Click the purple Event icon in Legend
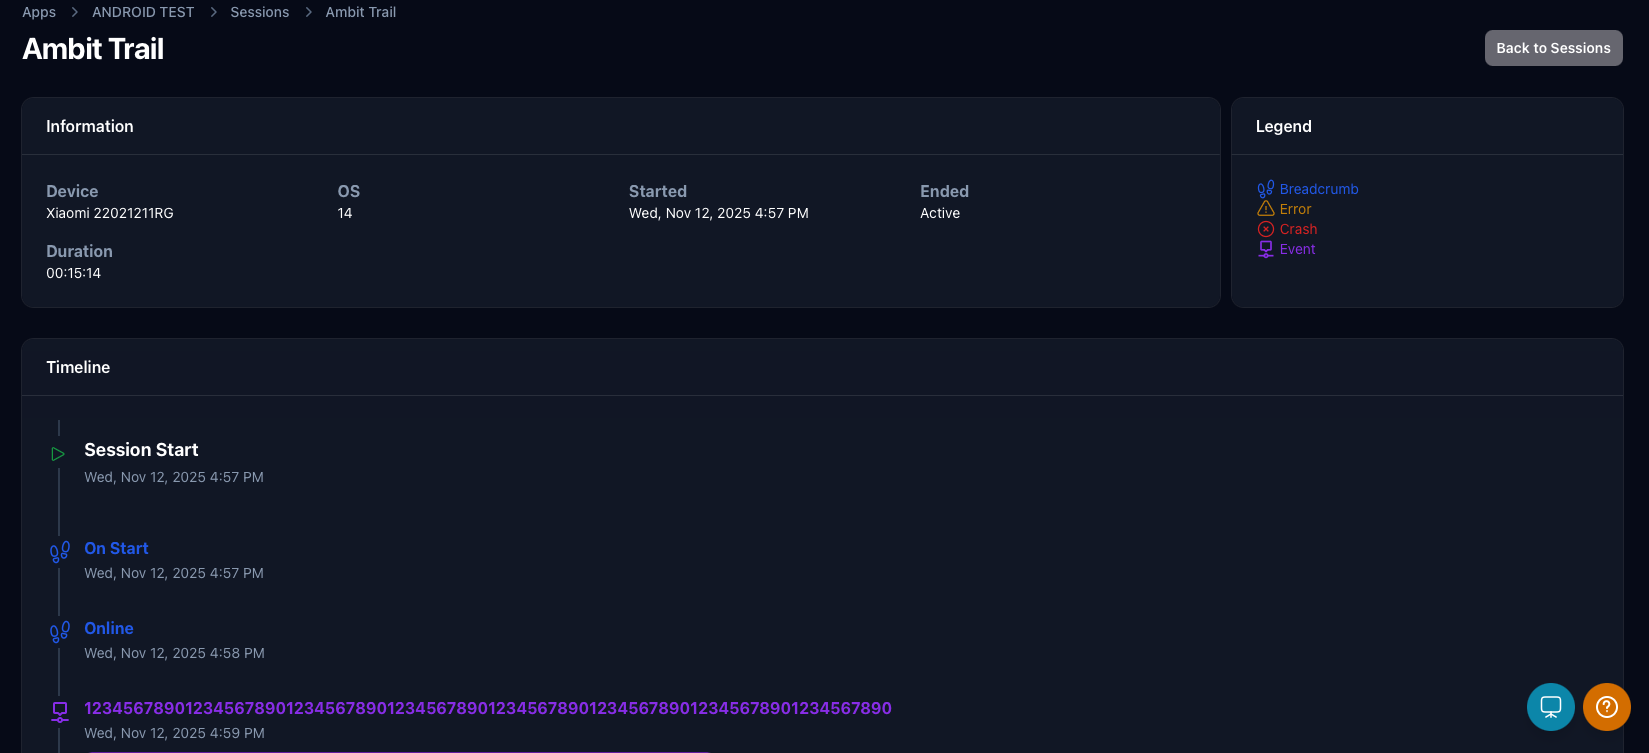1649x753 pixels. point(1265,249)
